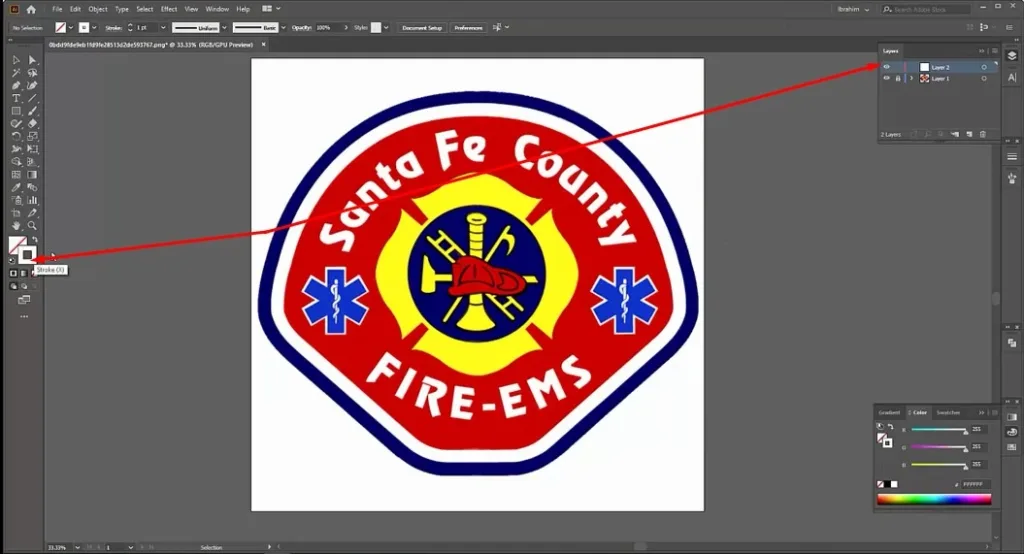Choose the Type tool

point(16,98)
